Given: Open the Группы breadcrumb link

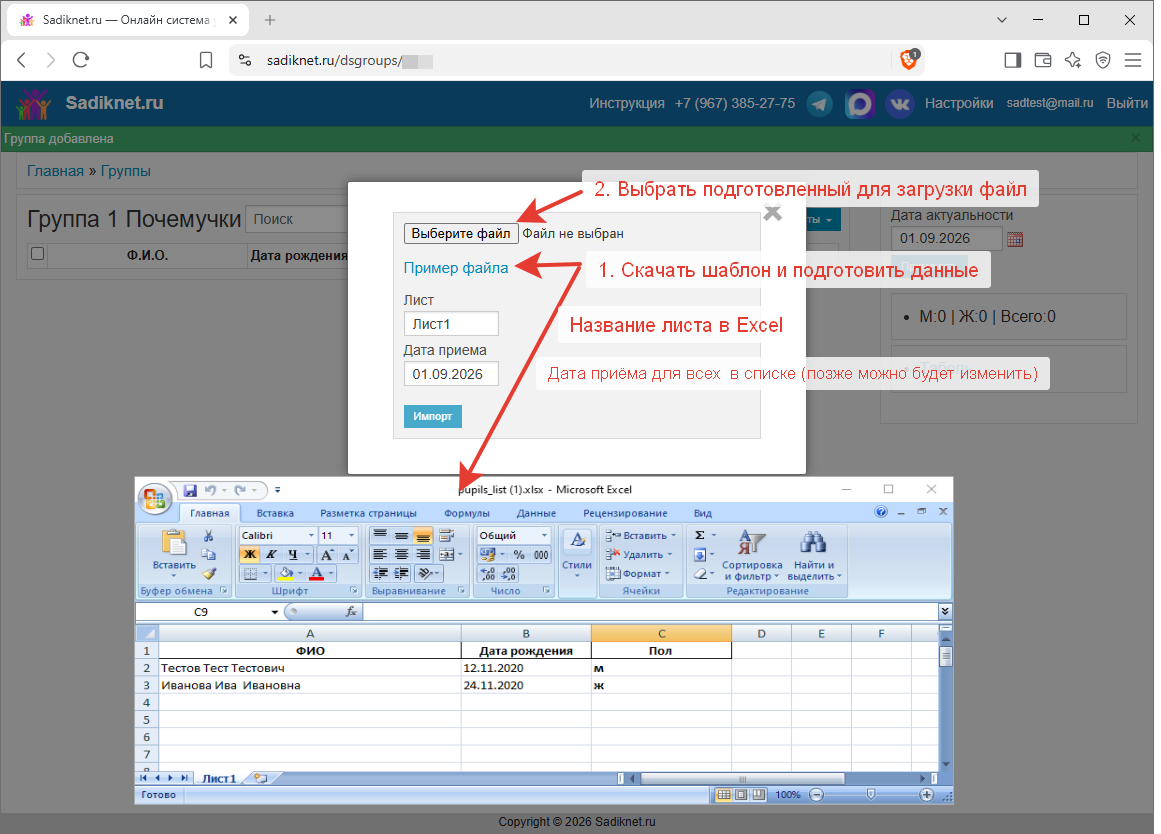Looking at the screenshot, I should tap(126, 171).
